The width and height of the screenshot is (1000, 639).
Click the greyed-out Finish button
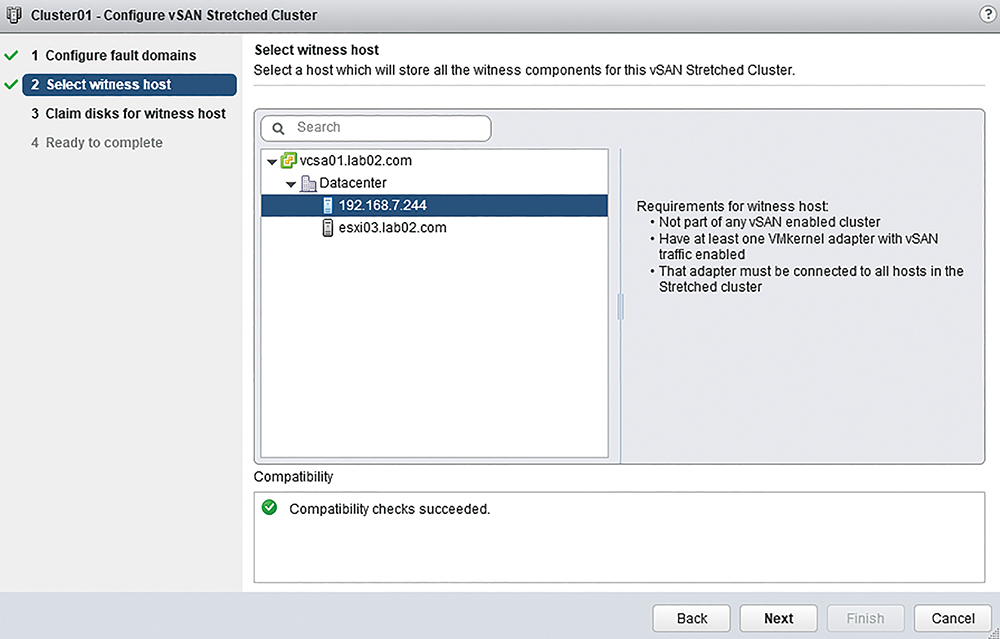click(x=865, y=618)
